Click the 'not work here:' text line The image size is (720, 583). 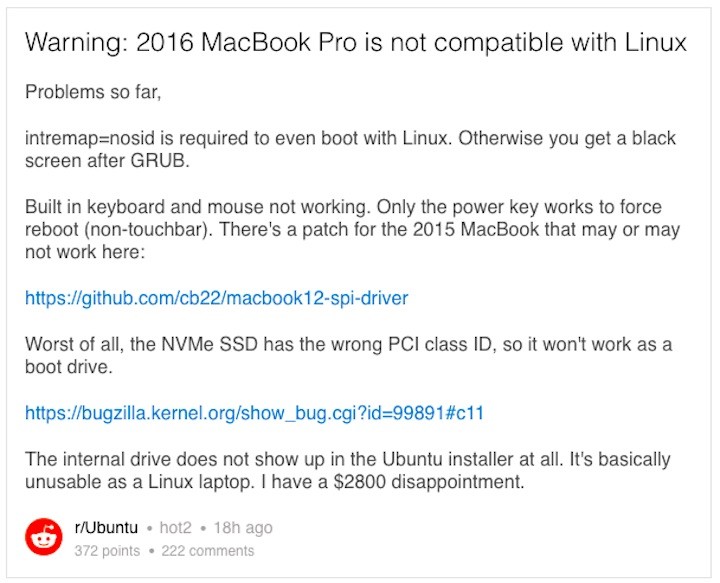[x=85, y=252]
